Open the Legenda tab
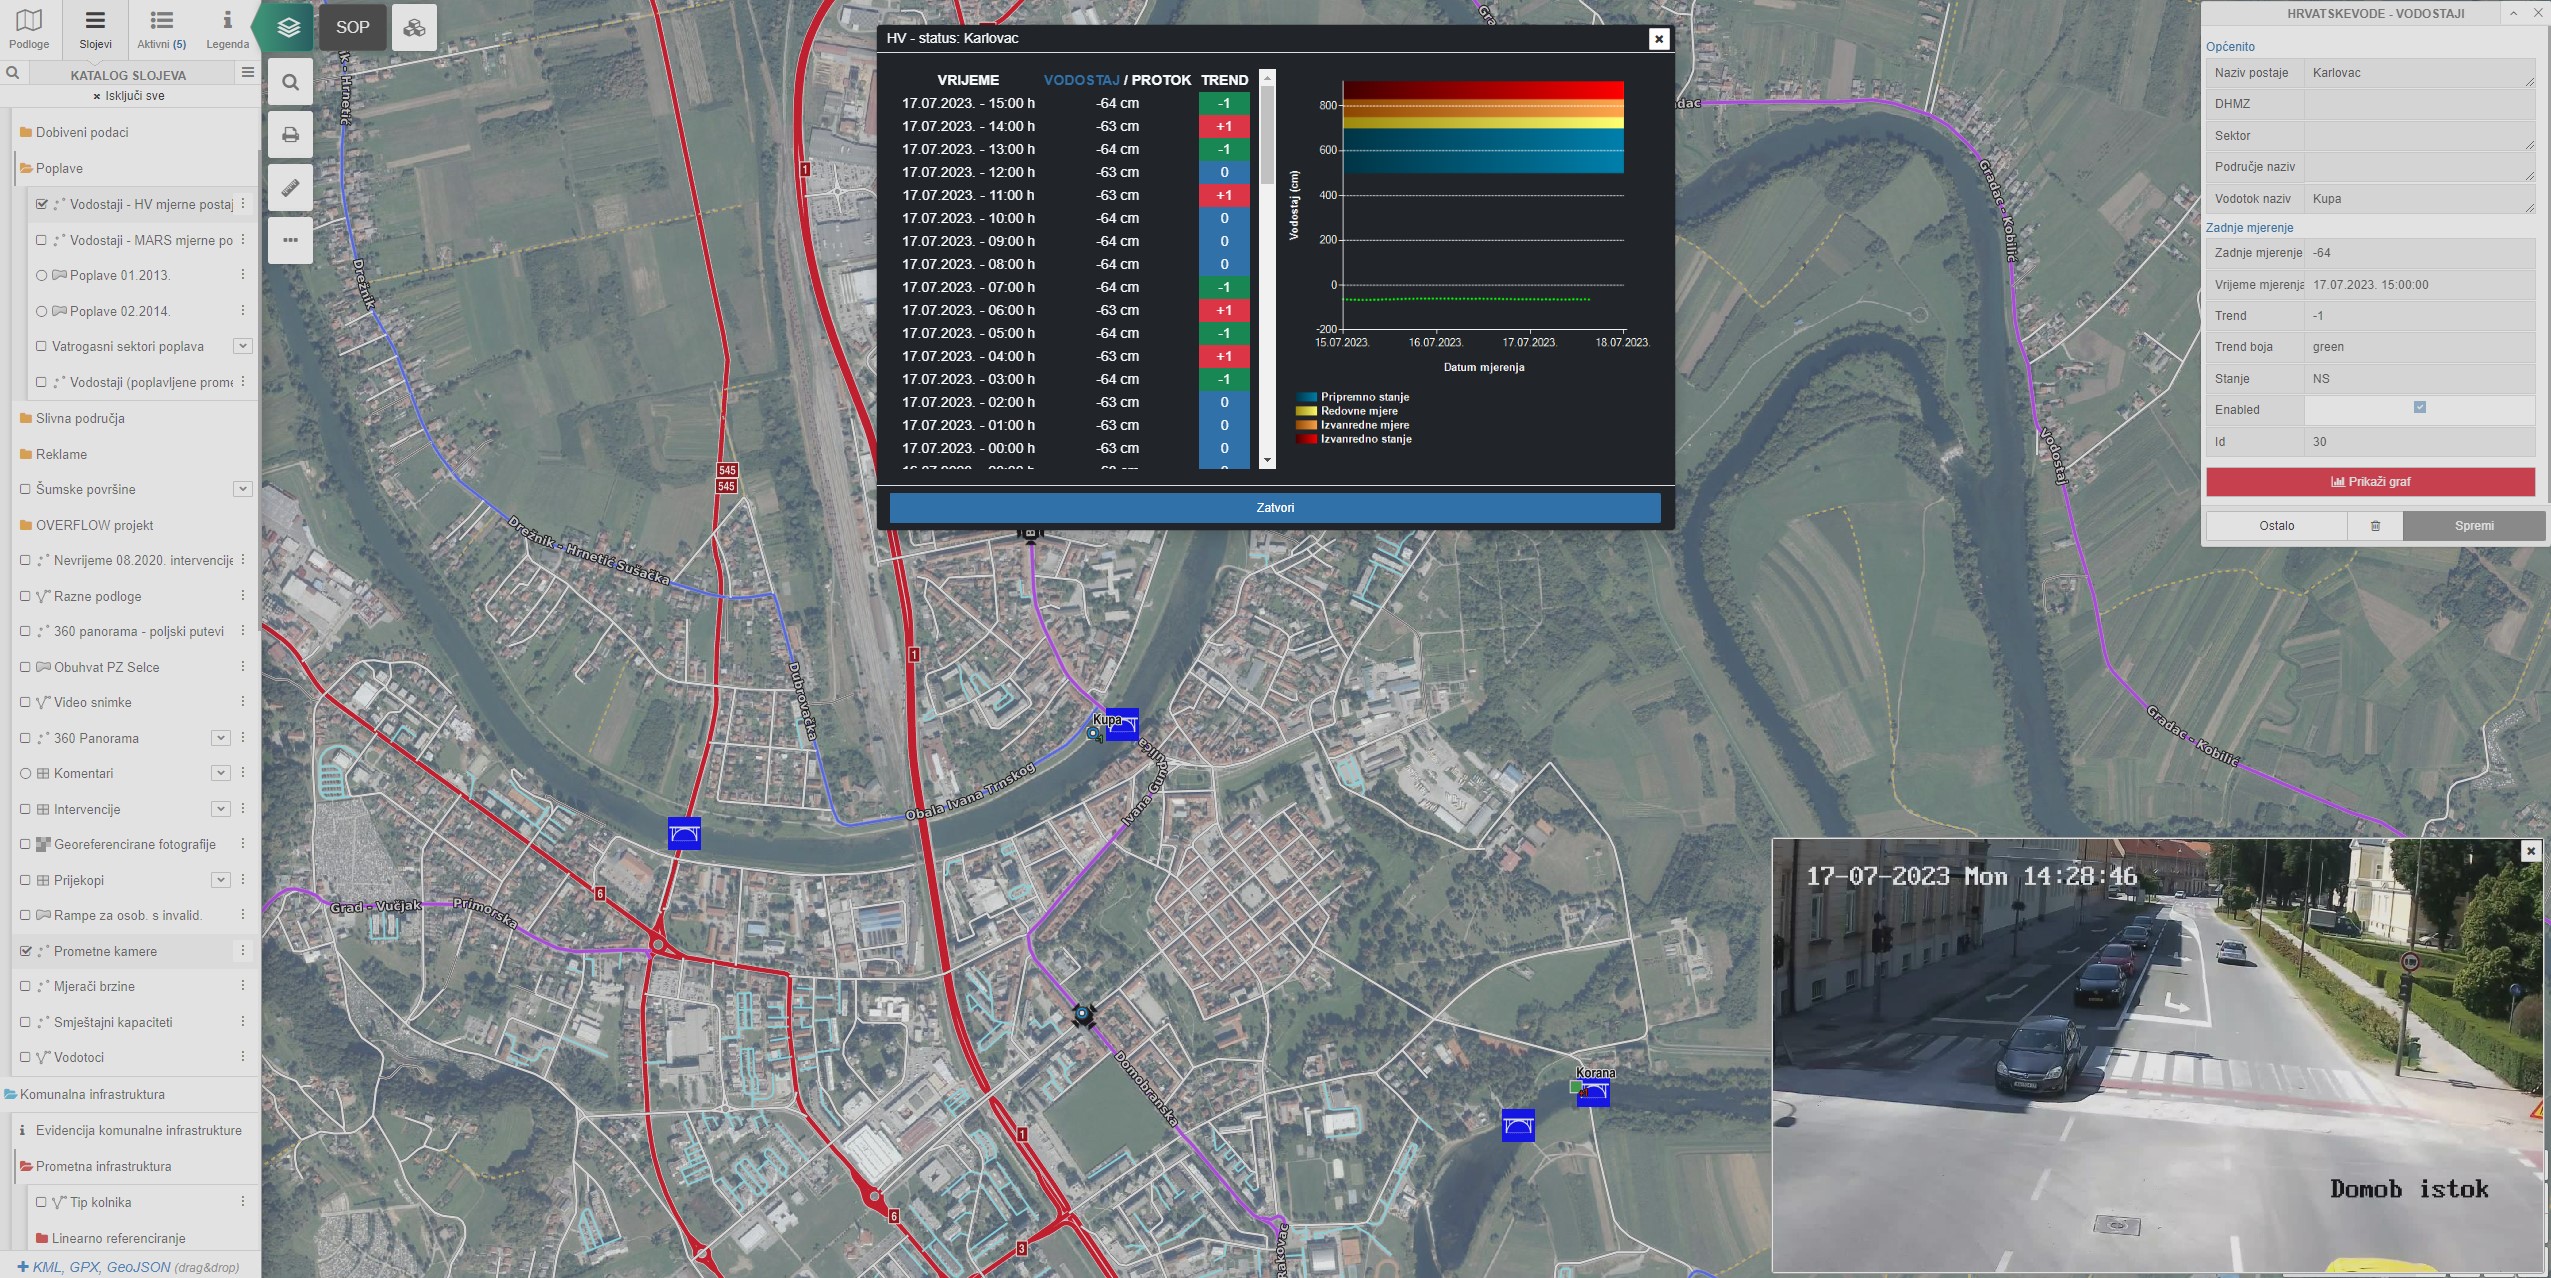 (227, 28)
